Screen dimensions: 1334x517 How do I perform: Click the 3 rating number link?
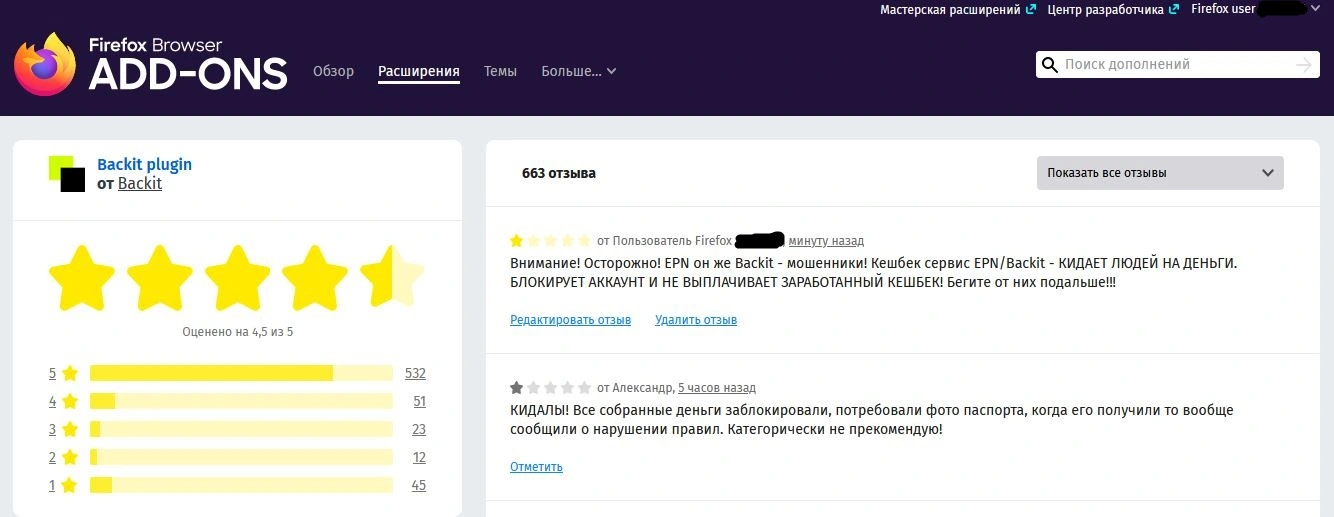(x=52, y=429)
